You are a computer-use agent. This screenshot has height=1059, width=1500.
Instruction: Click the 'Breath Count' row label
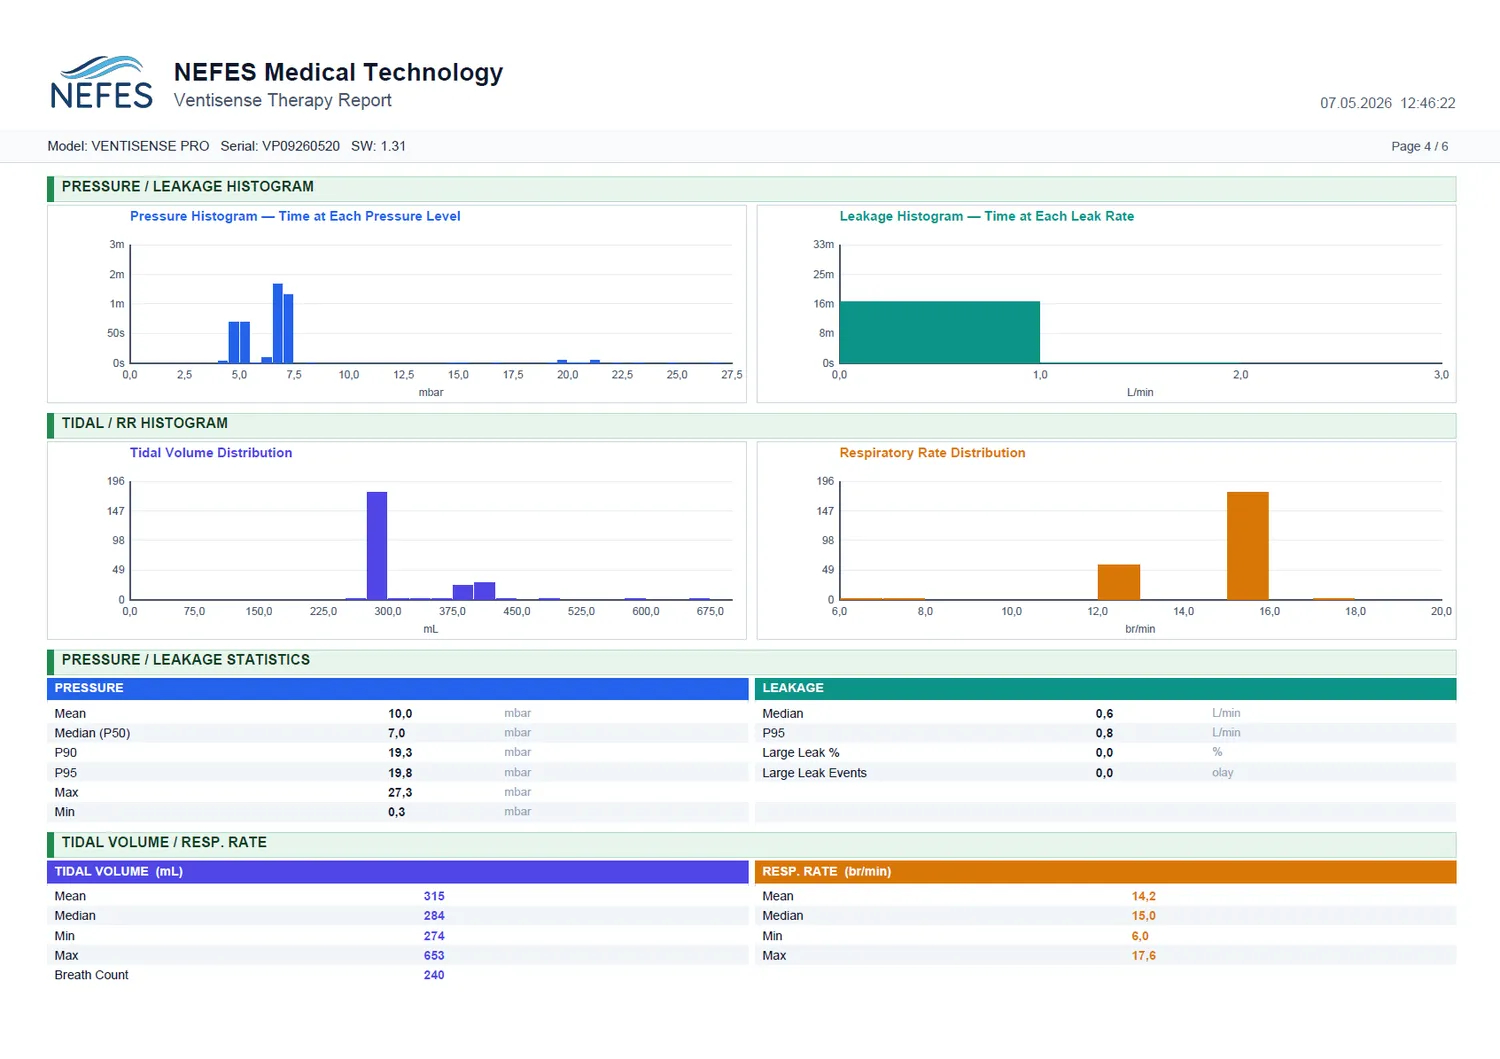point(91,975)
